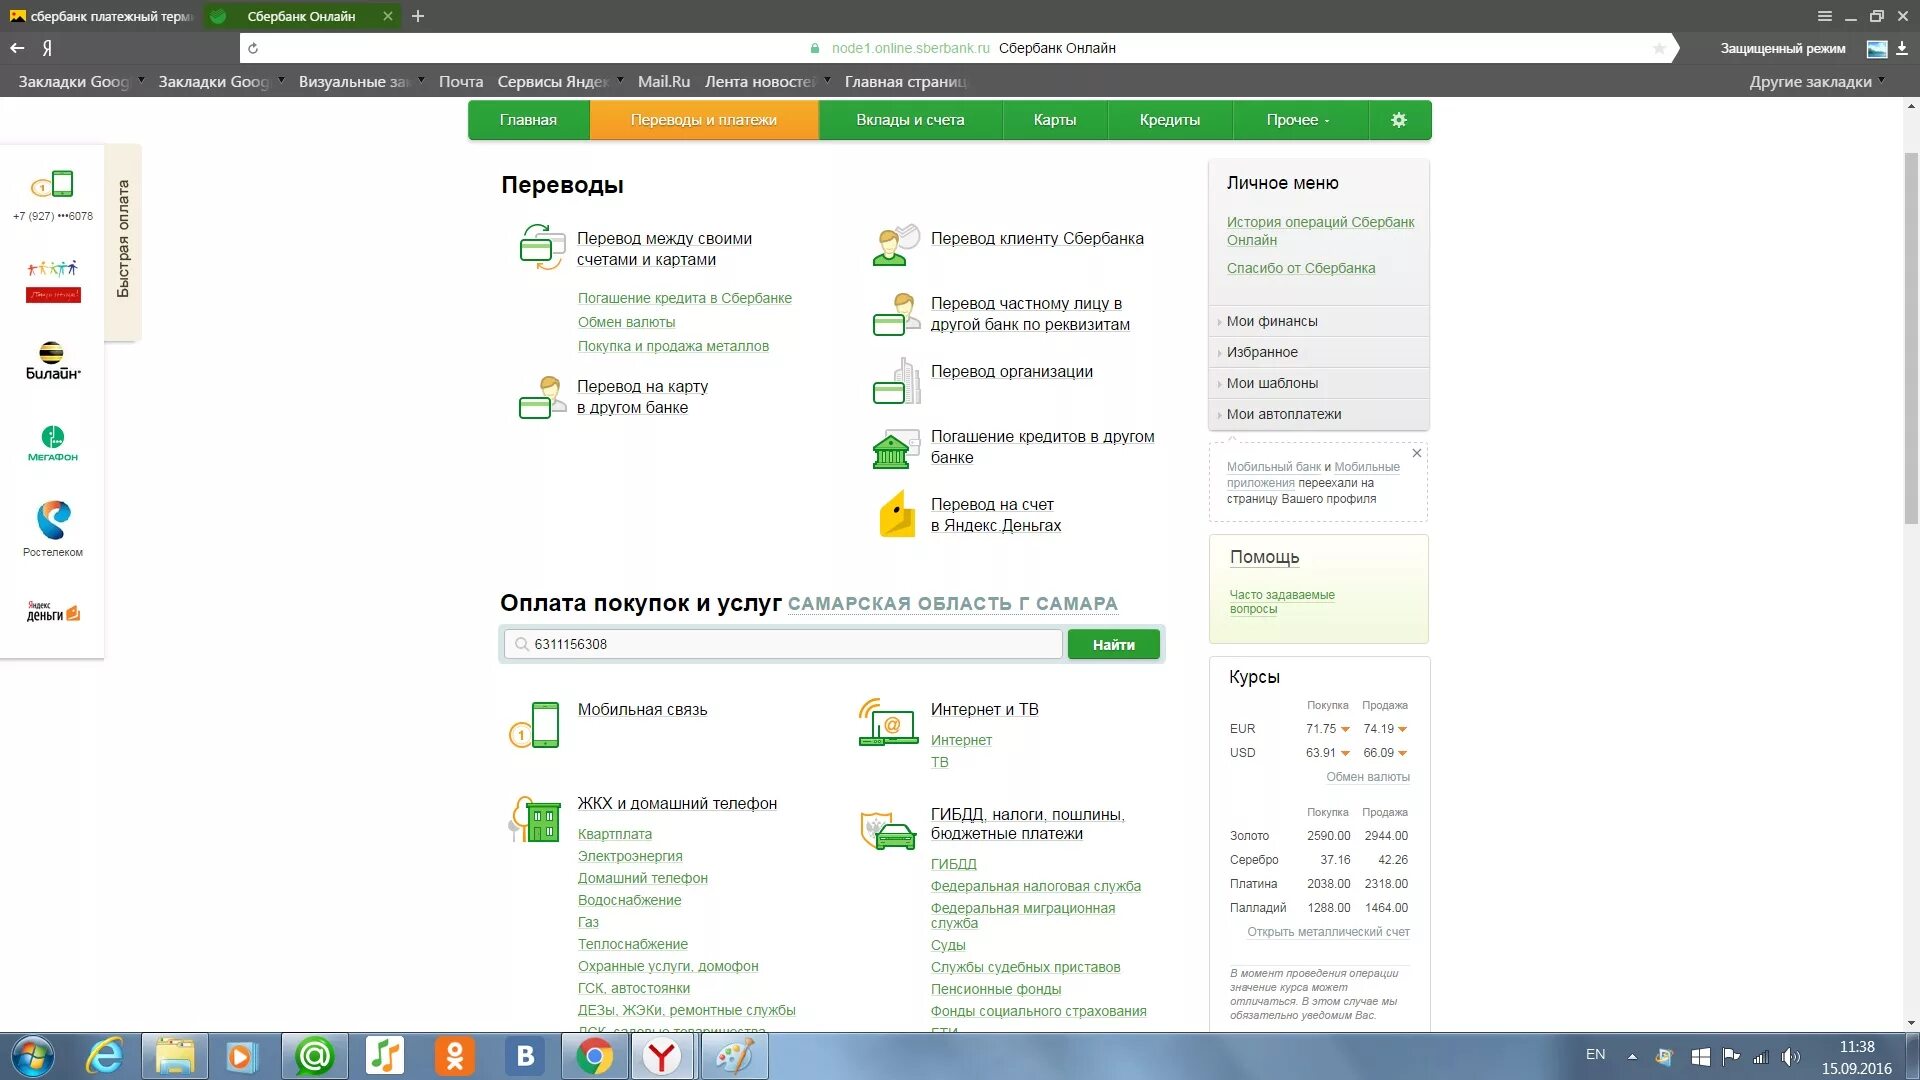Click the Найти search button
This screenshot has height=1080, width=1920.
[x=1113, y=644]
